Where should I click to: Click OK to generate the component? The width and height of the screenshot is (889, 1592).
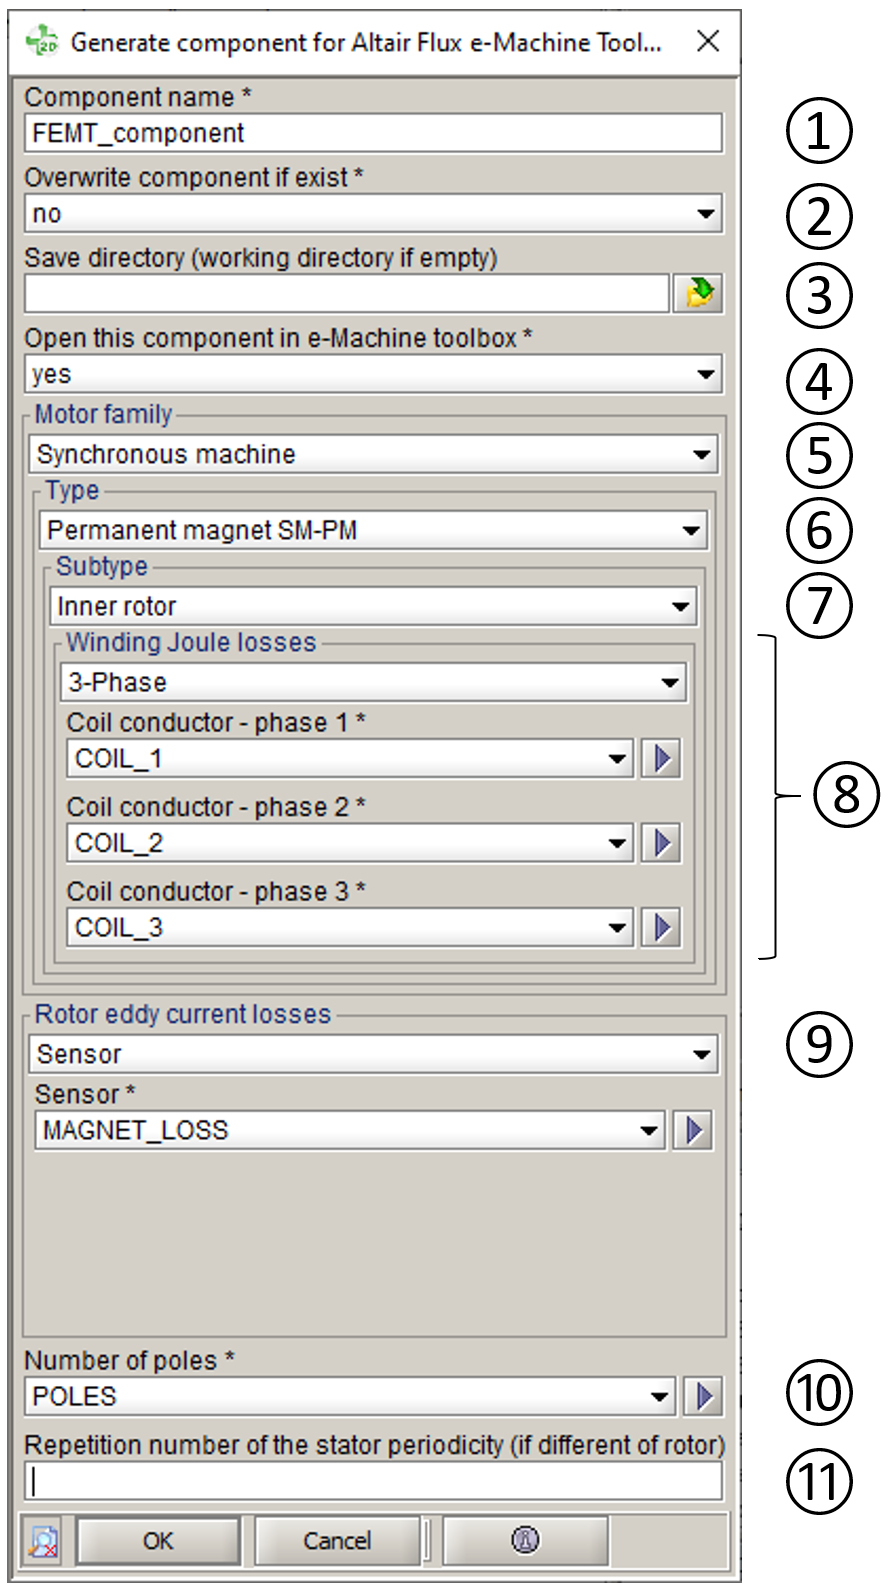click(158, 1541)
